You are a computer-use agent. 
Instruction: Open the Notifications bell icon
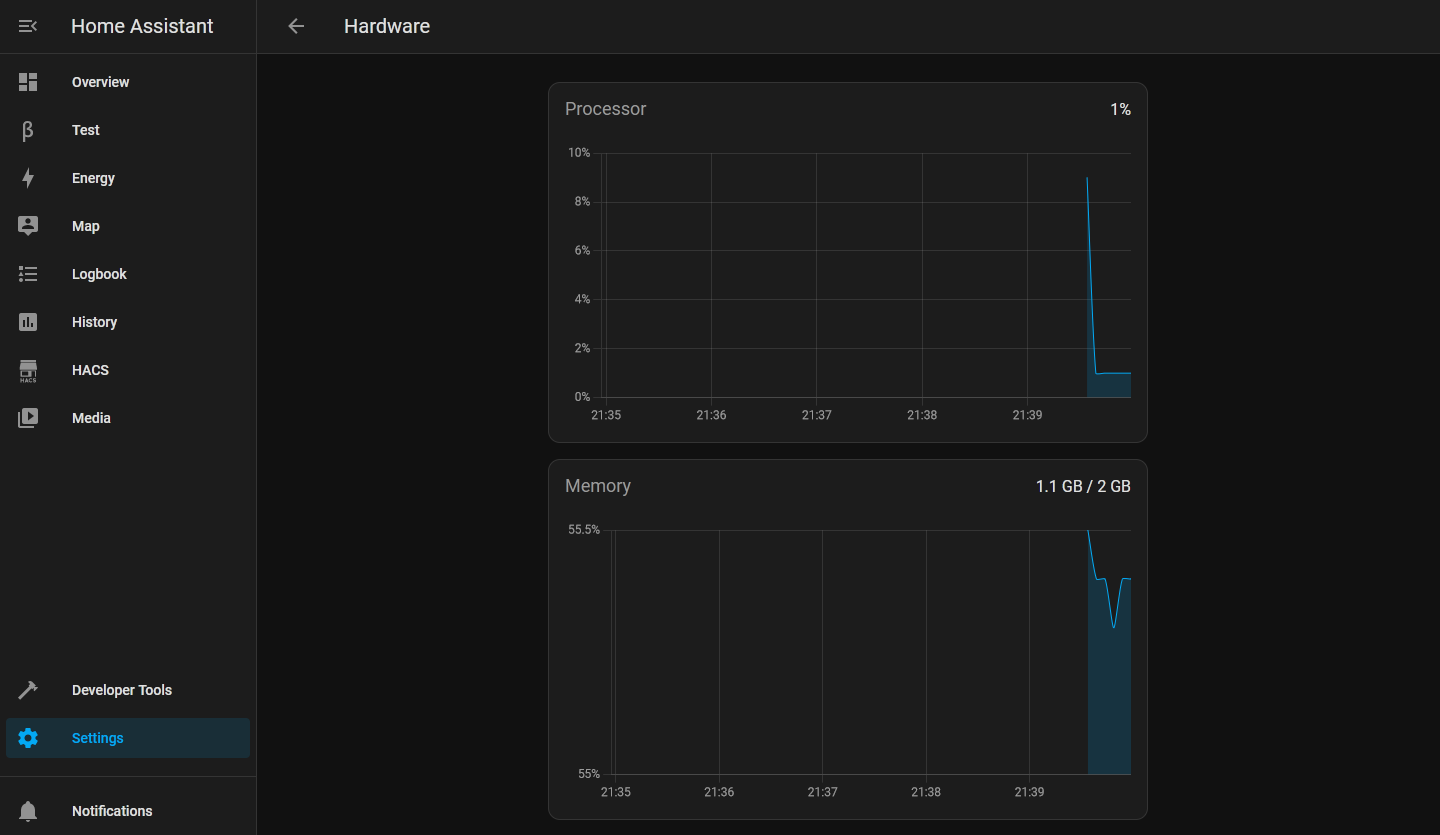pyautogui.click(x=28, y=811)
